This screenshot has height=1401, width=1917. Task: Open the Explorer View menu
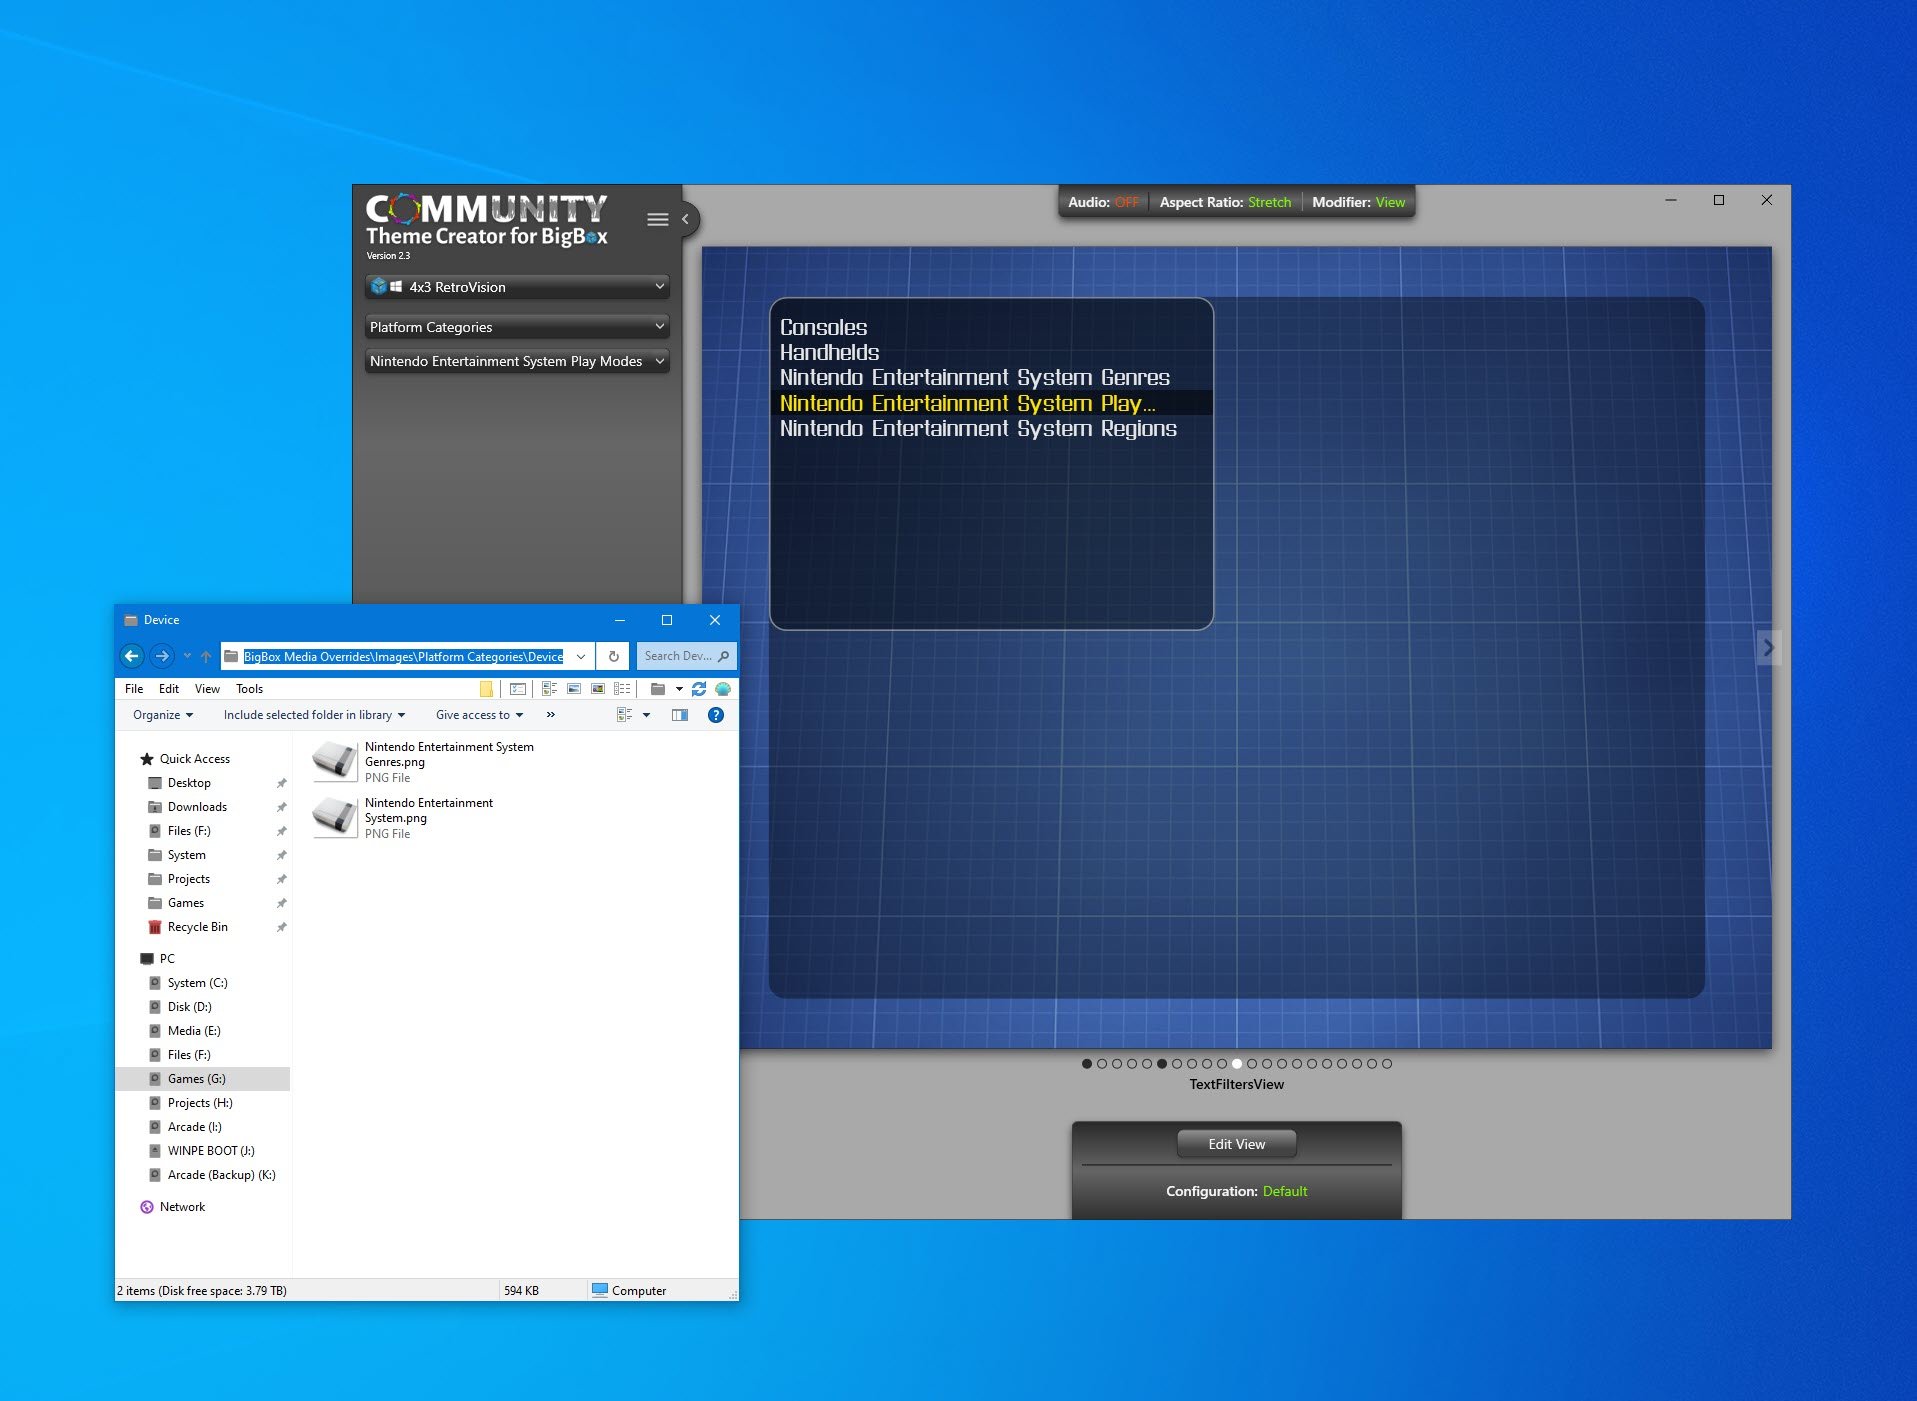point(207,689)
